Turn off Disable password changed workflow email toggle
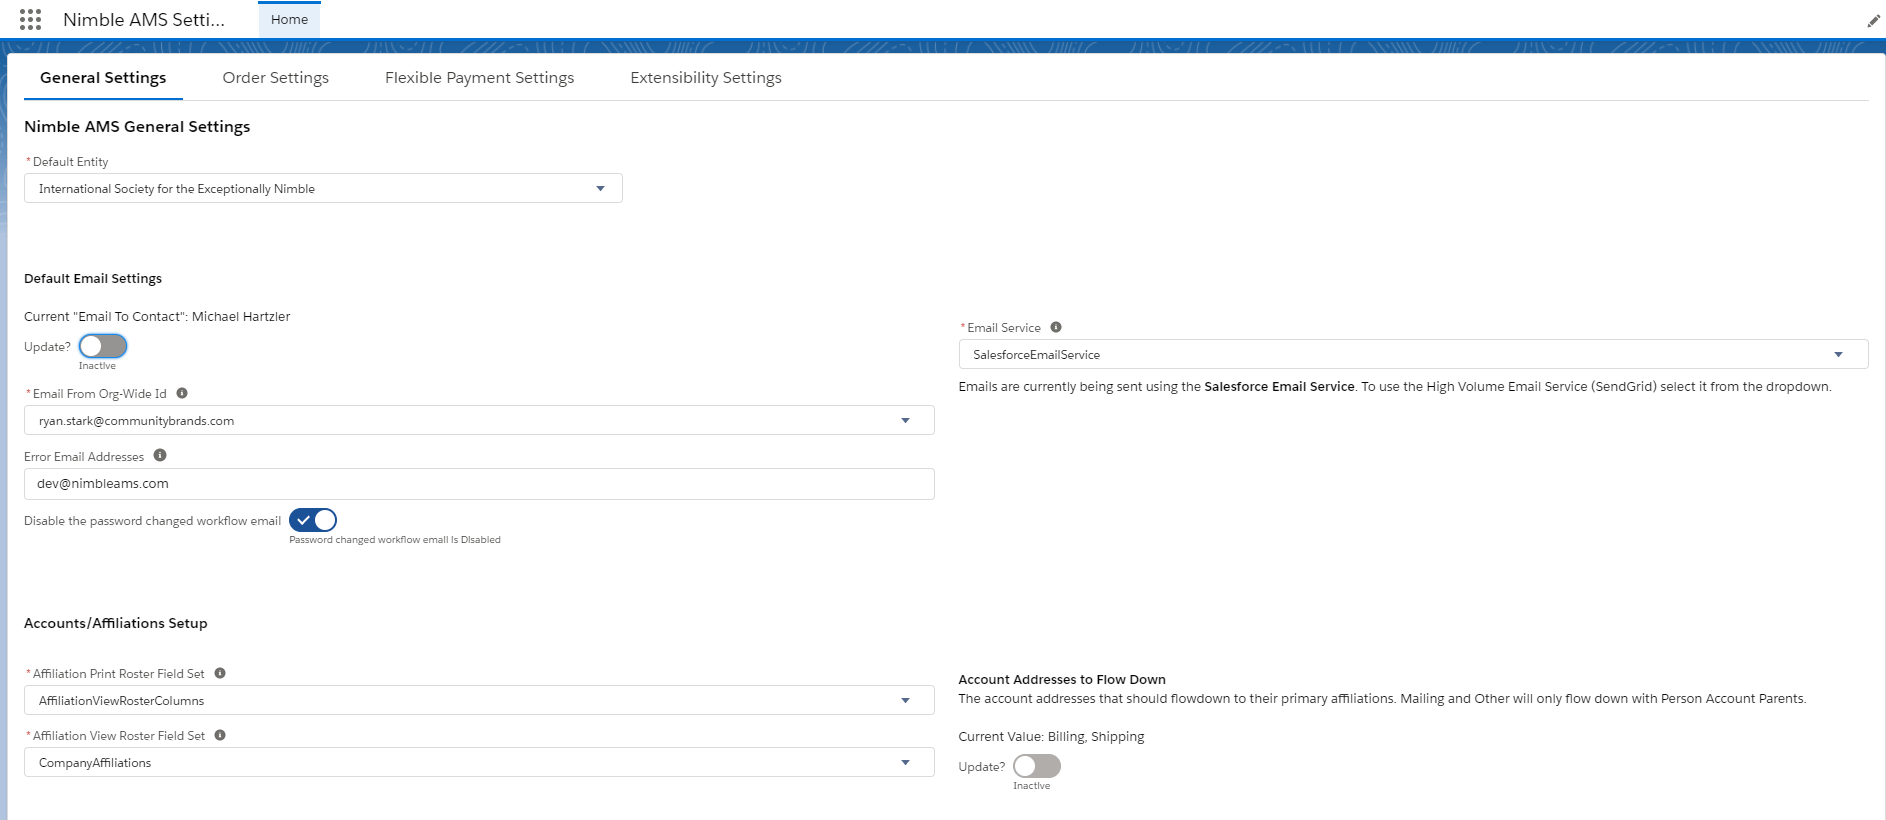Image resolution: width=1886 pixels, height=820 pixels. tap(313, 520)
